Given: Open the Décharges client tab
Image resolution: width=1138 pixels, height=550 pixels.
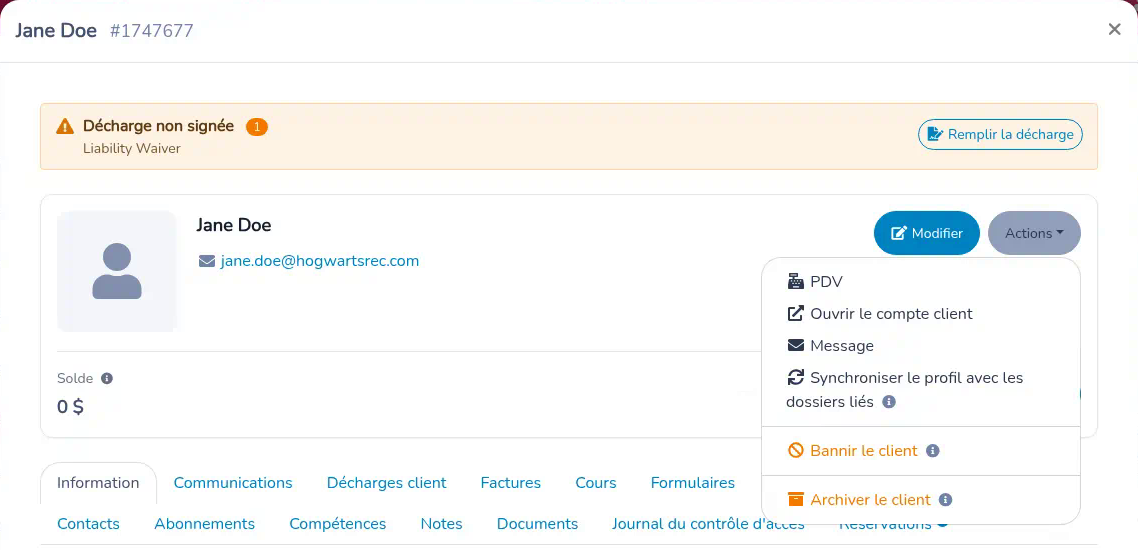Looking at the screenshot, I should (386, 483).
